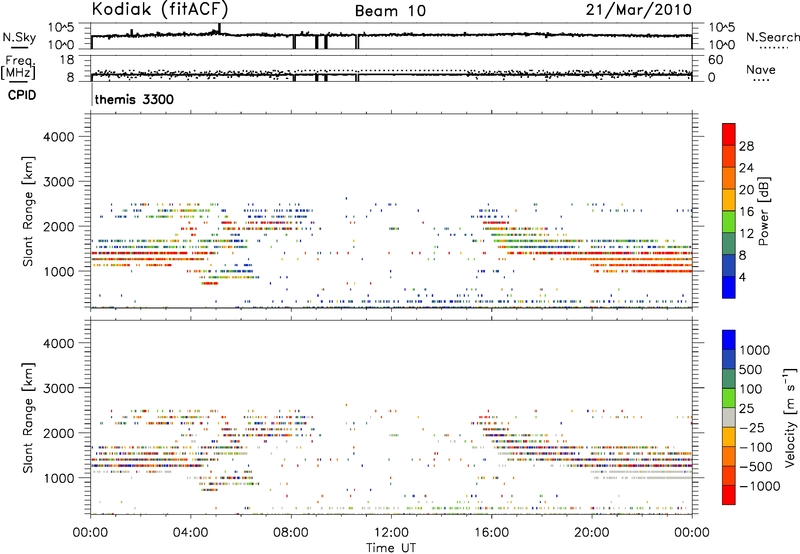Click the '-1000' Velocity colorbar label

tap(760, 486)
